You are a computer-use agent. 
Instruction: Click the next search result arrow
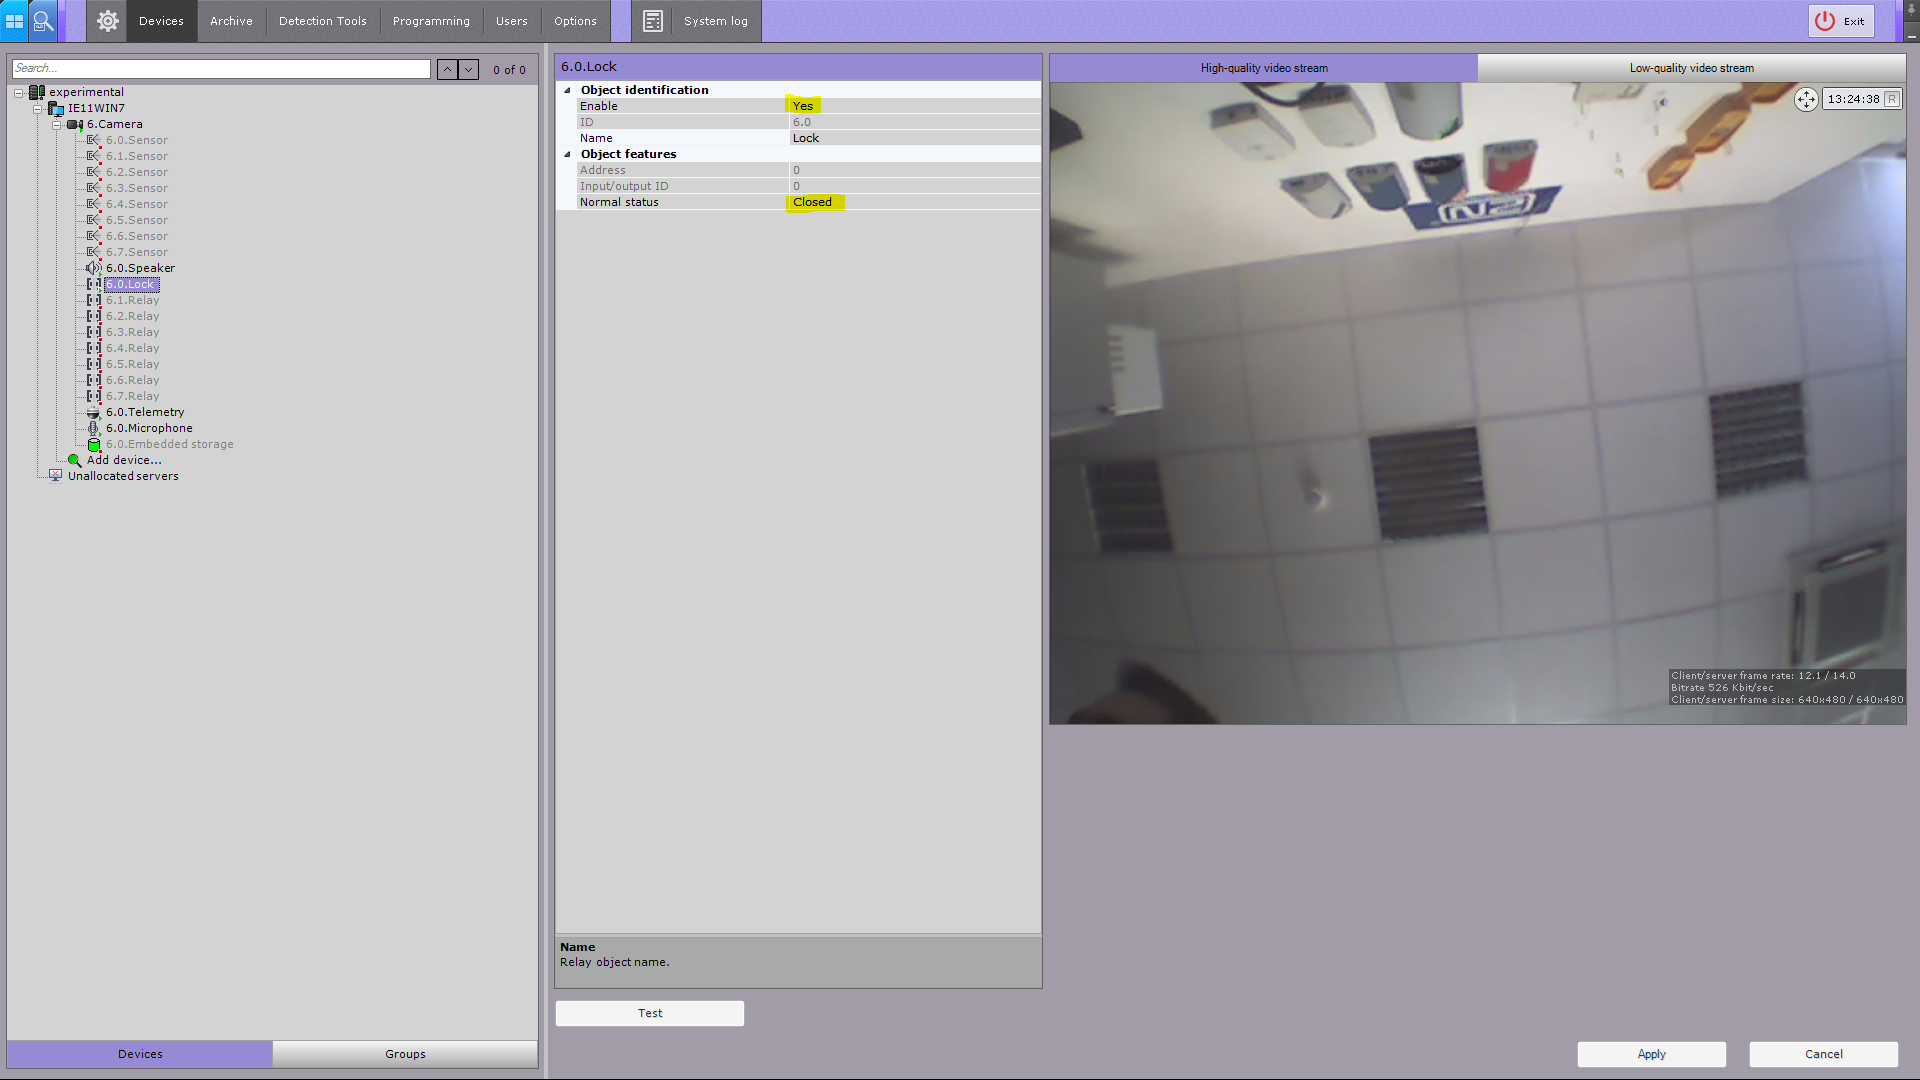point(468,69)
